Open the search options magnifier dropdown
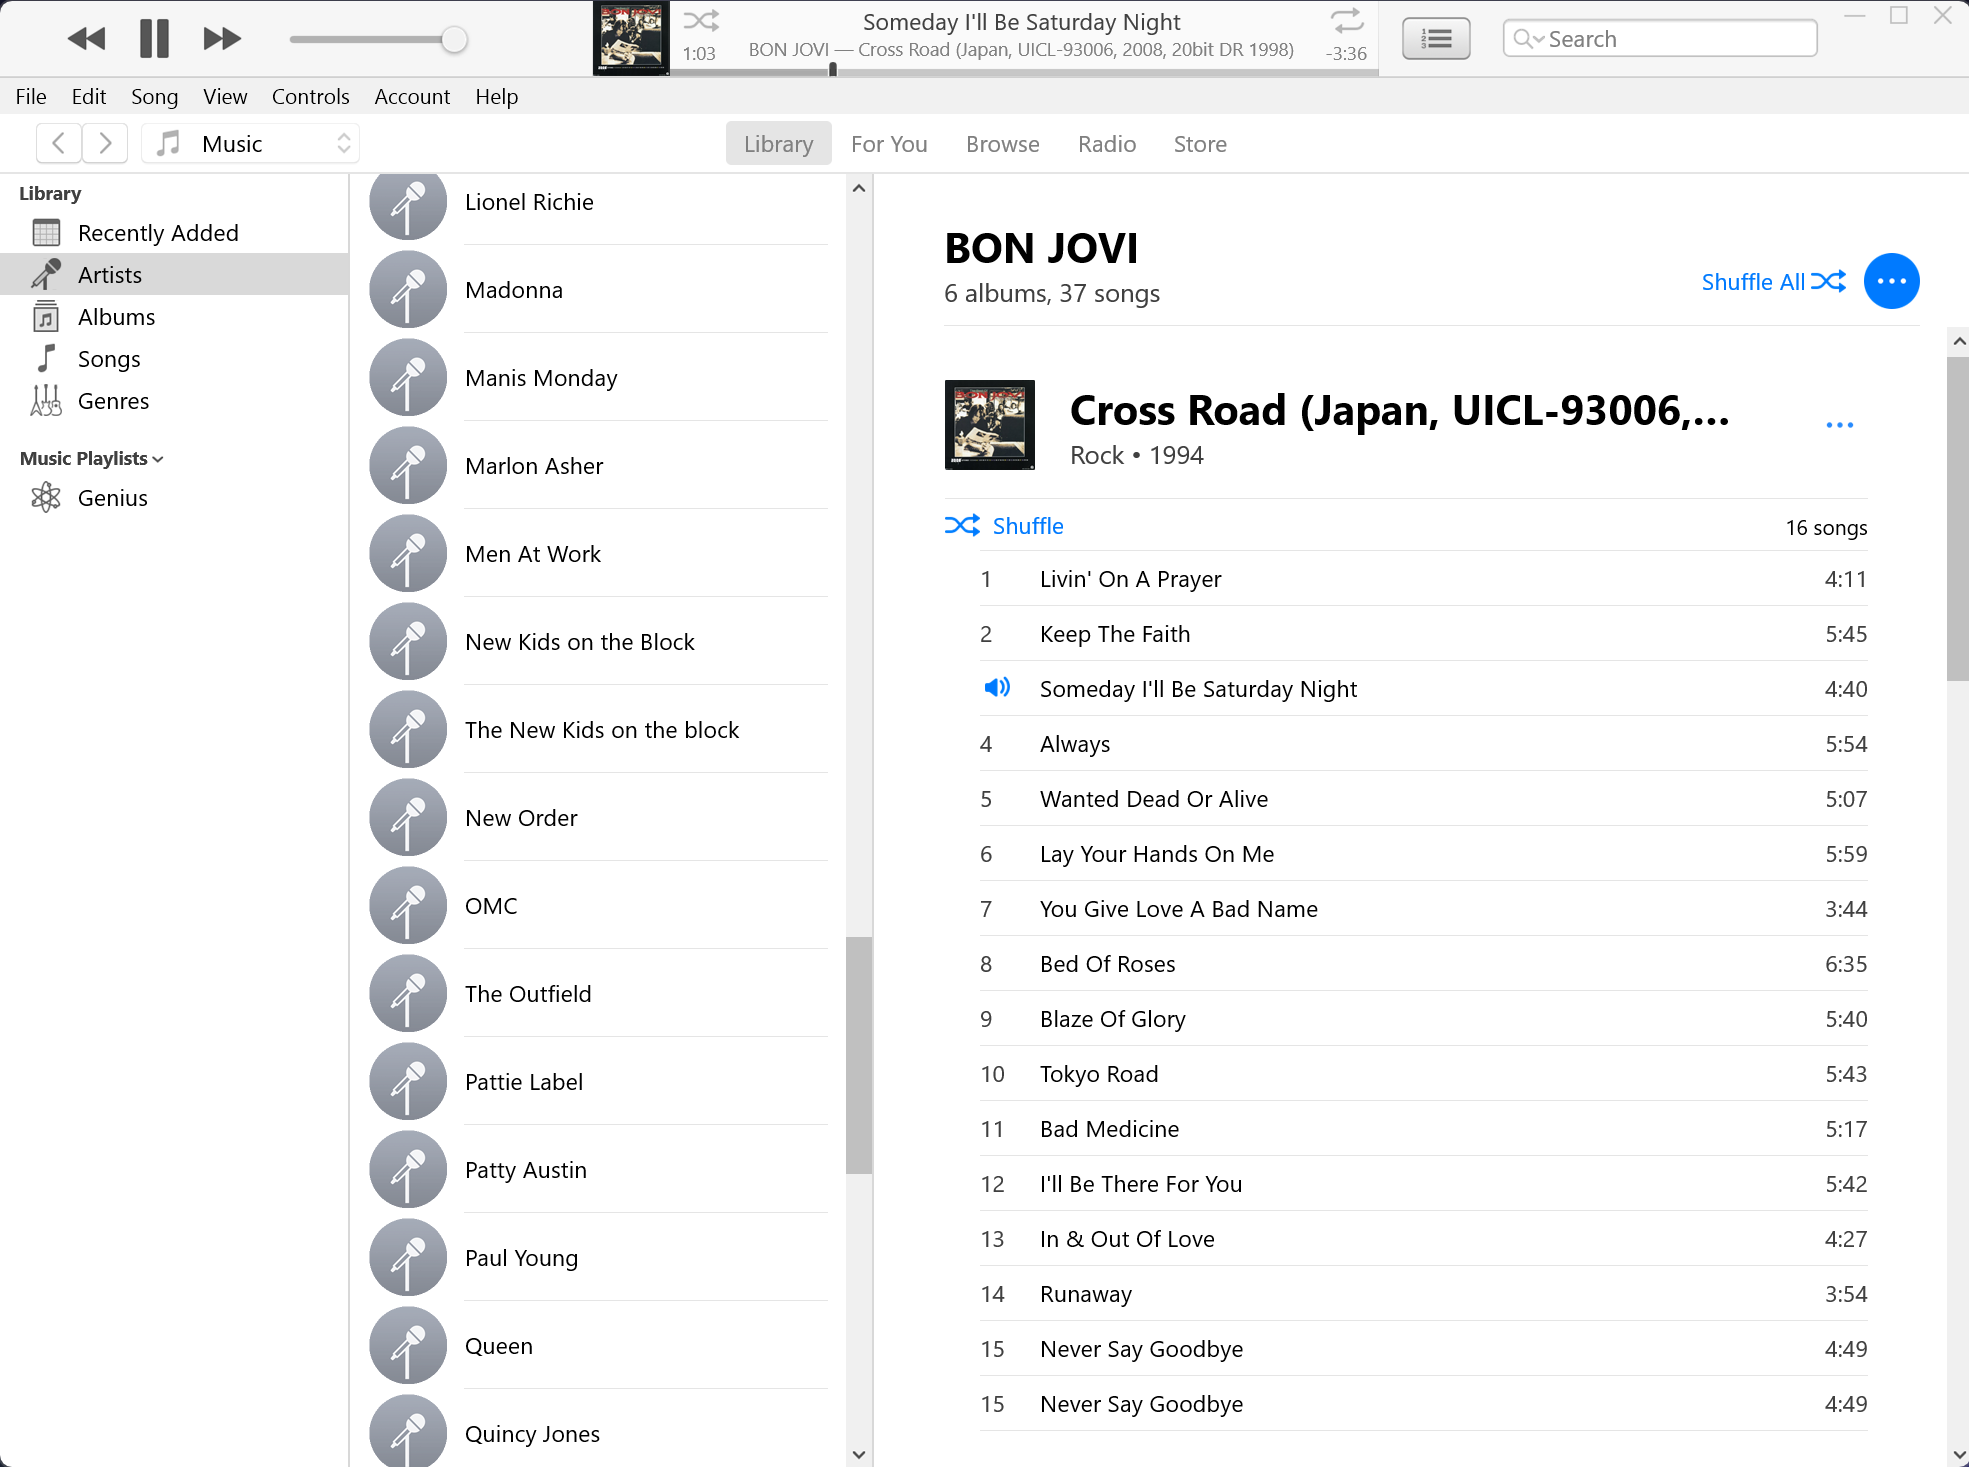 (1527, 39)
